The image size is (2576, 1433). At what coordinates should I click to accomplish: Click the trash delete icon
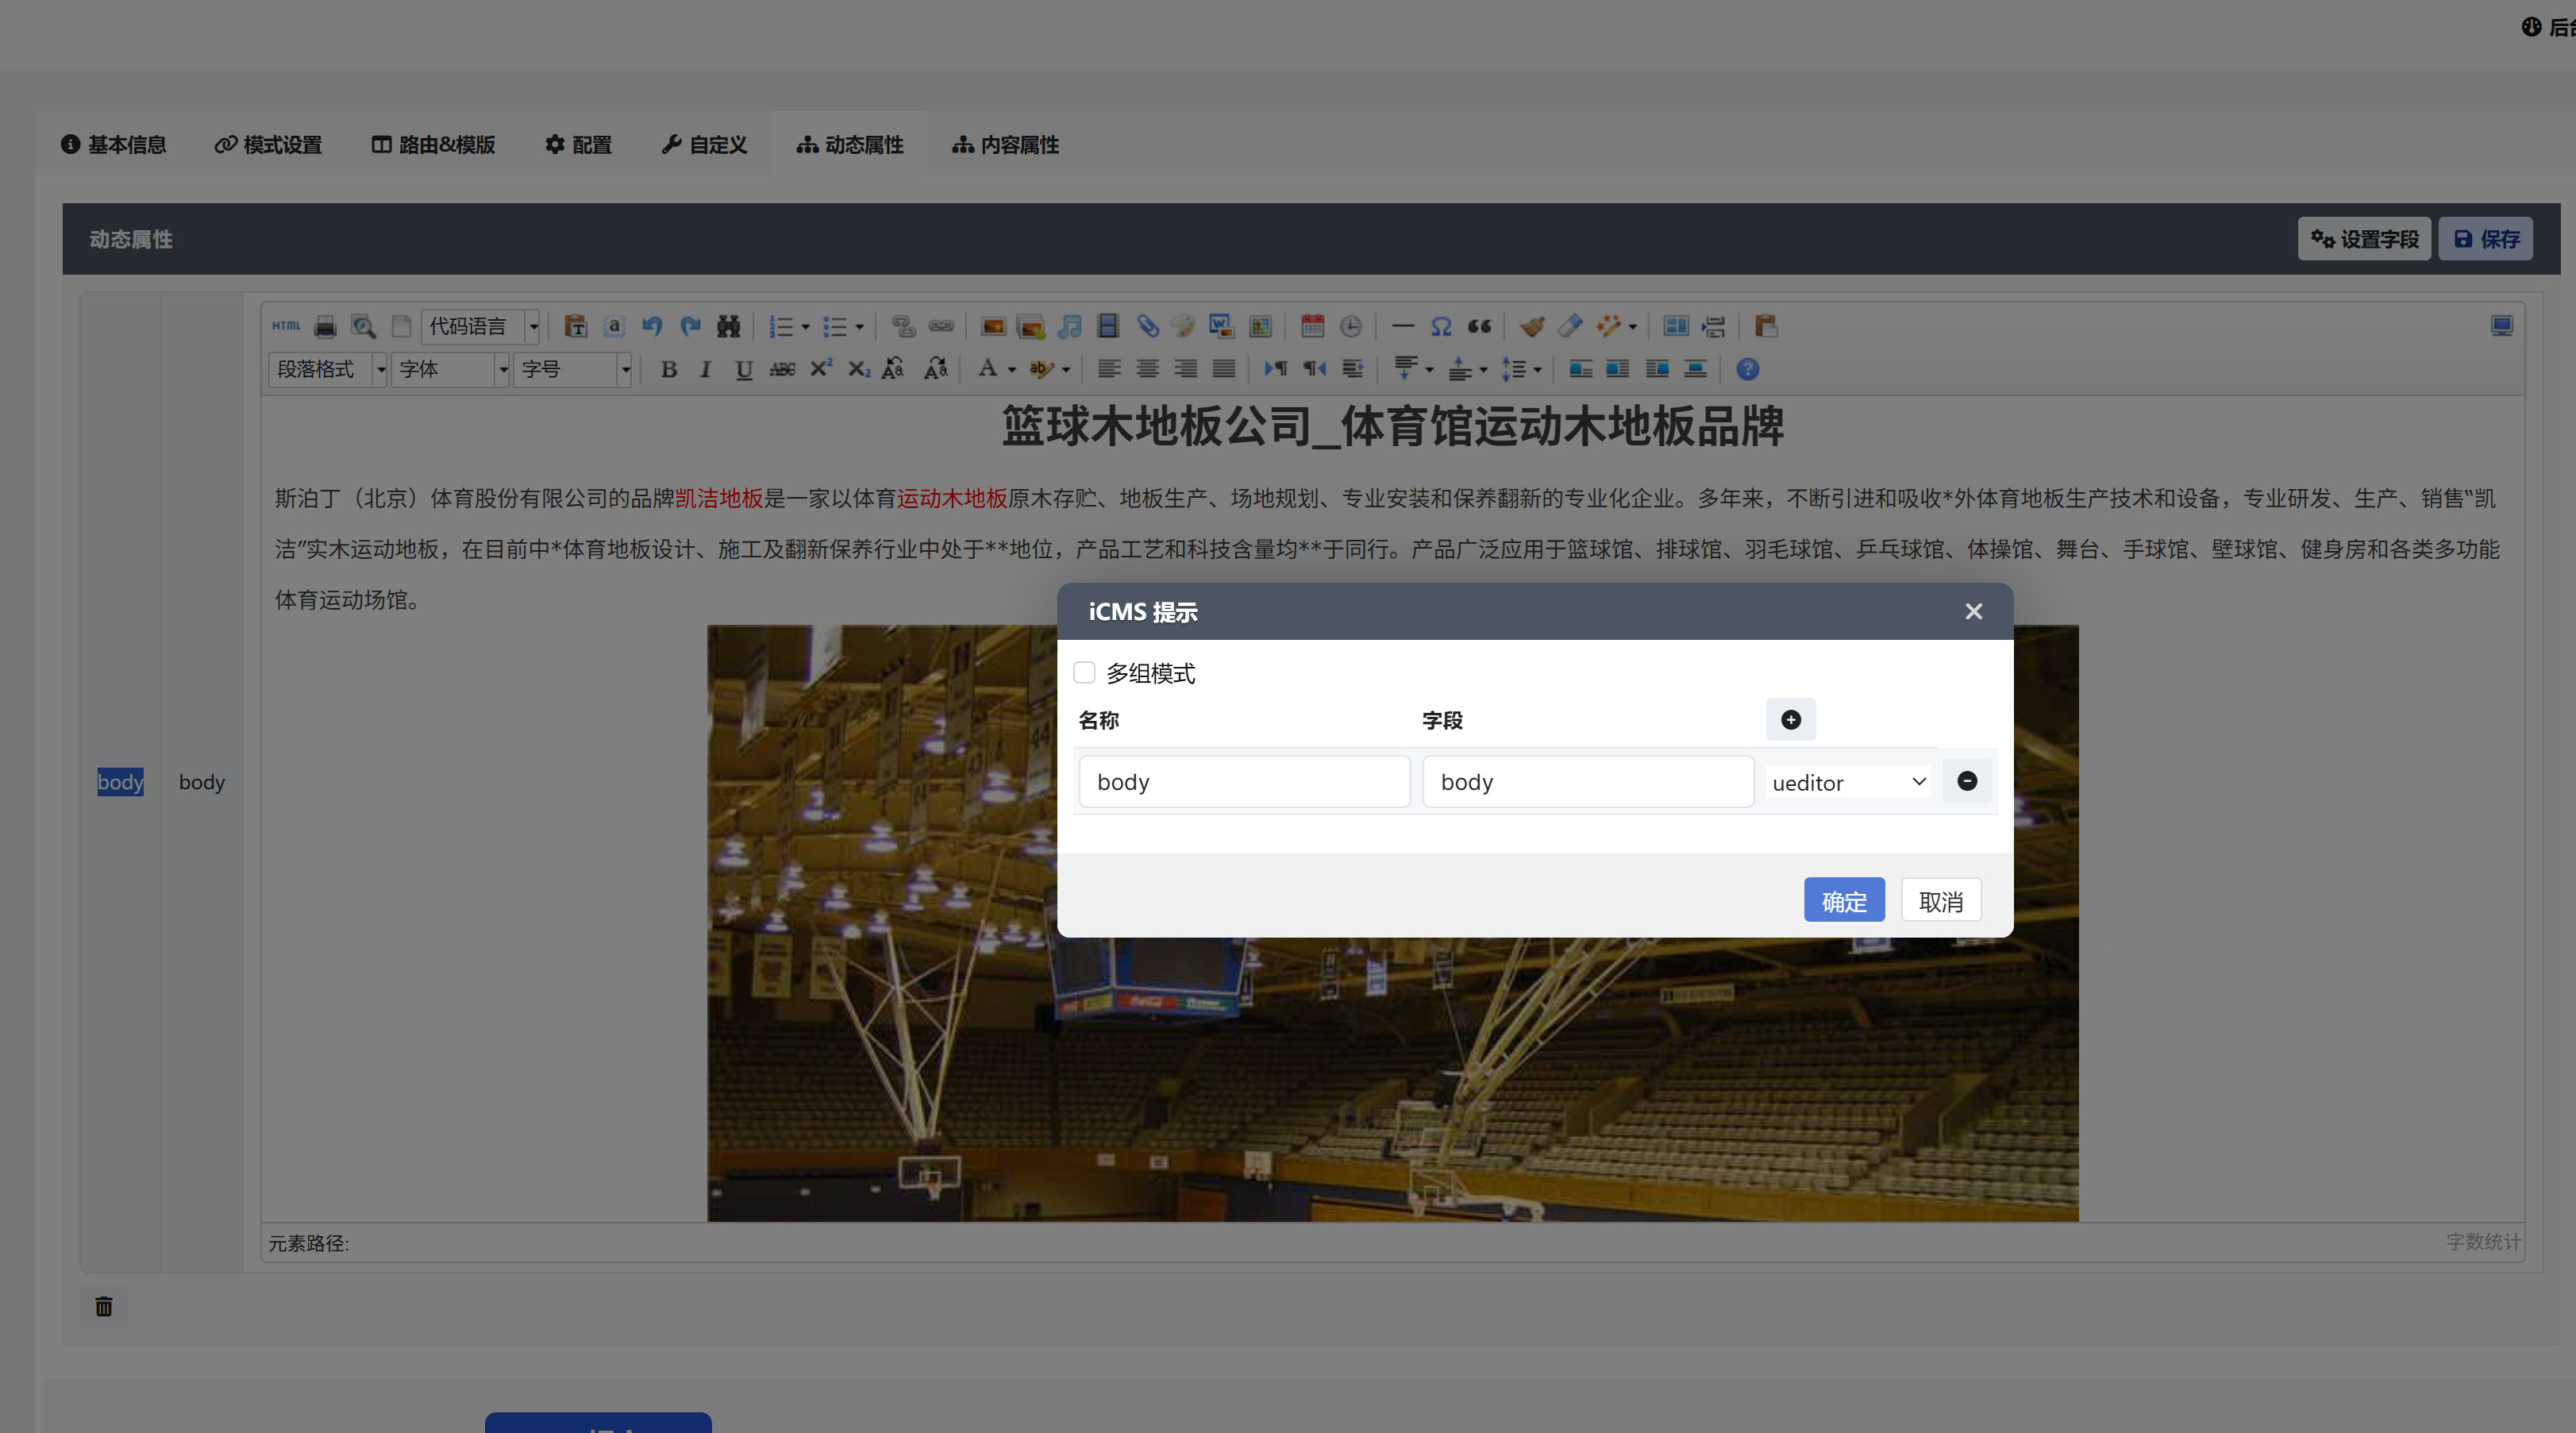[104, 1306]
